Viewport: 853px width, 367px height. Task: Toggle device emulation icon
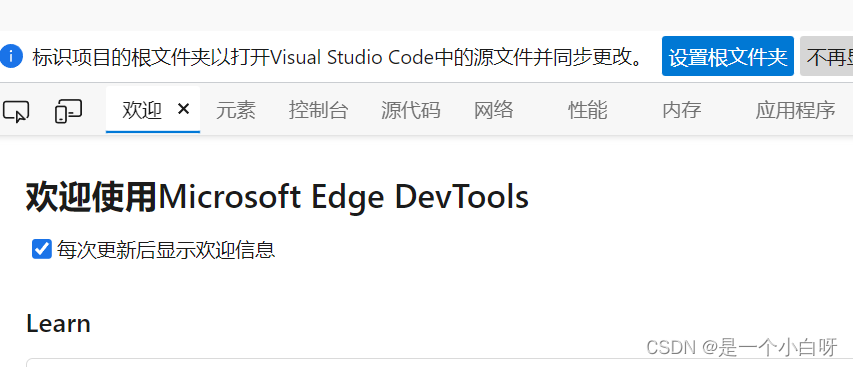69,111
